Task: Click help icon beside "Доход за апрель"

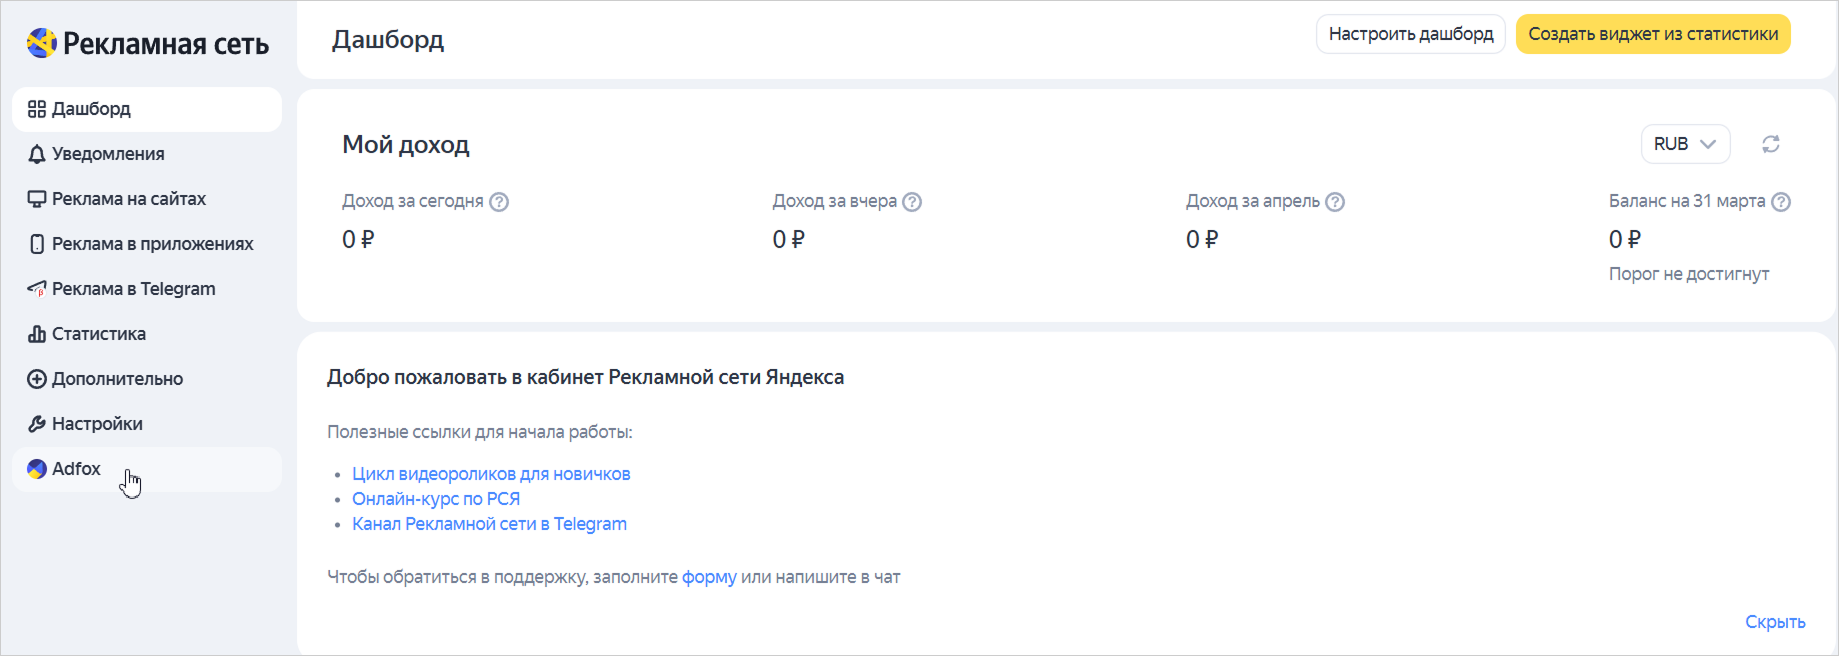Action: pyautogui.click(x=1335, y=202)
